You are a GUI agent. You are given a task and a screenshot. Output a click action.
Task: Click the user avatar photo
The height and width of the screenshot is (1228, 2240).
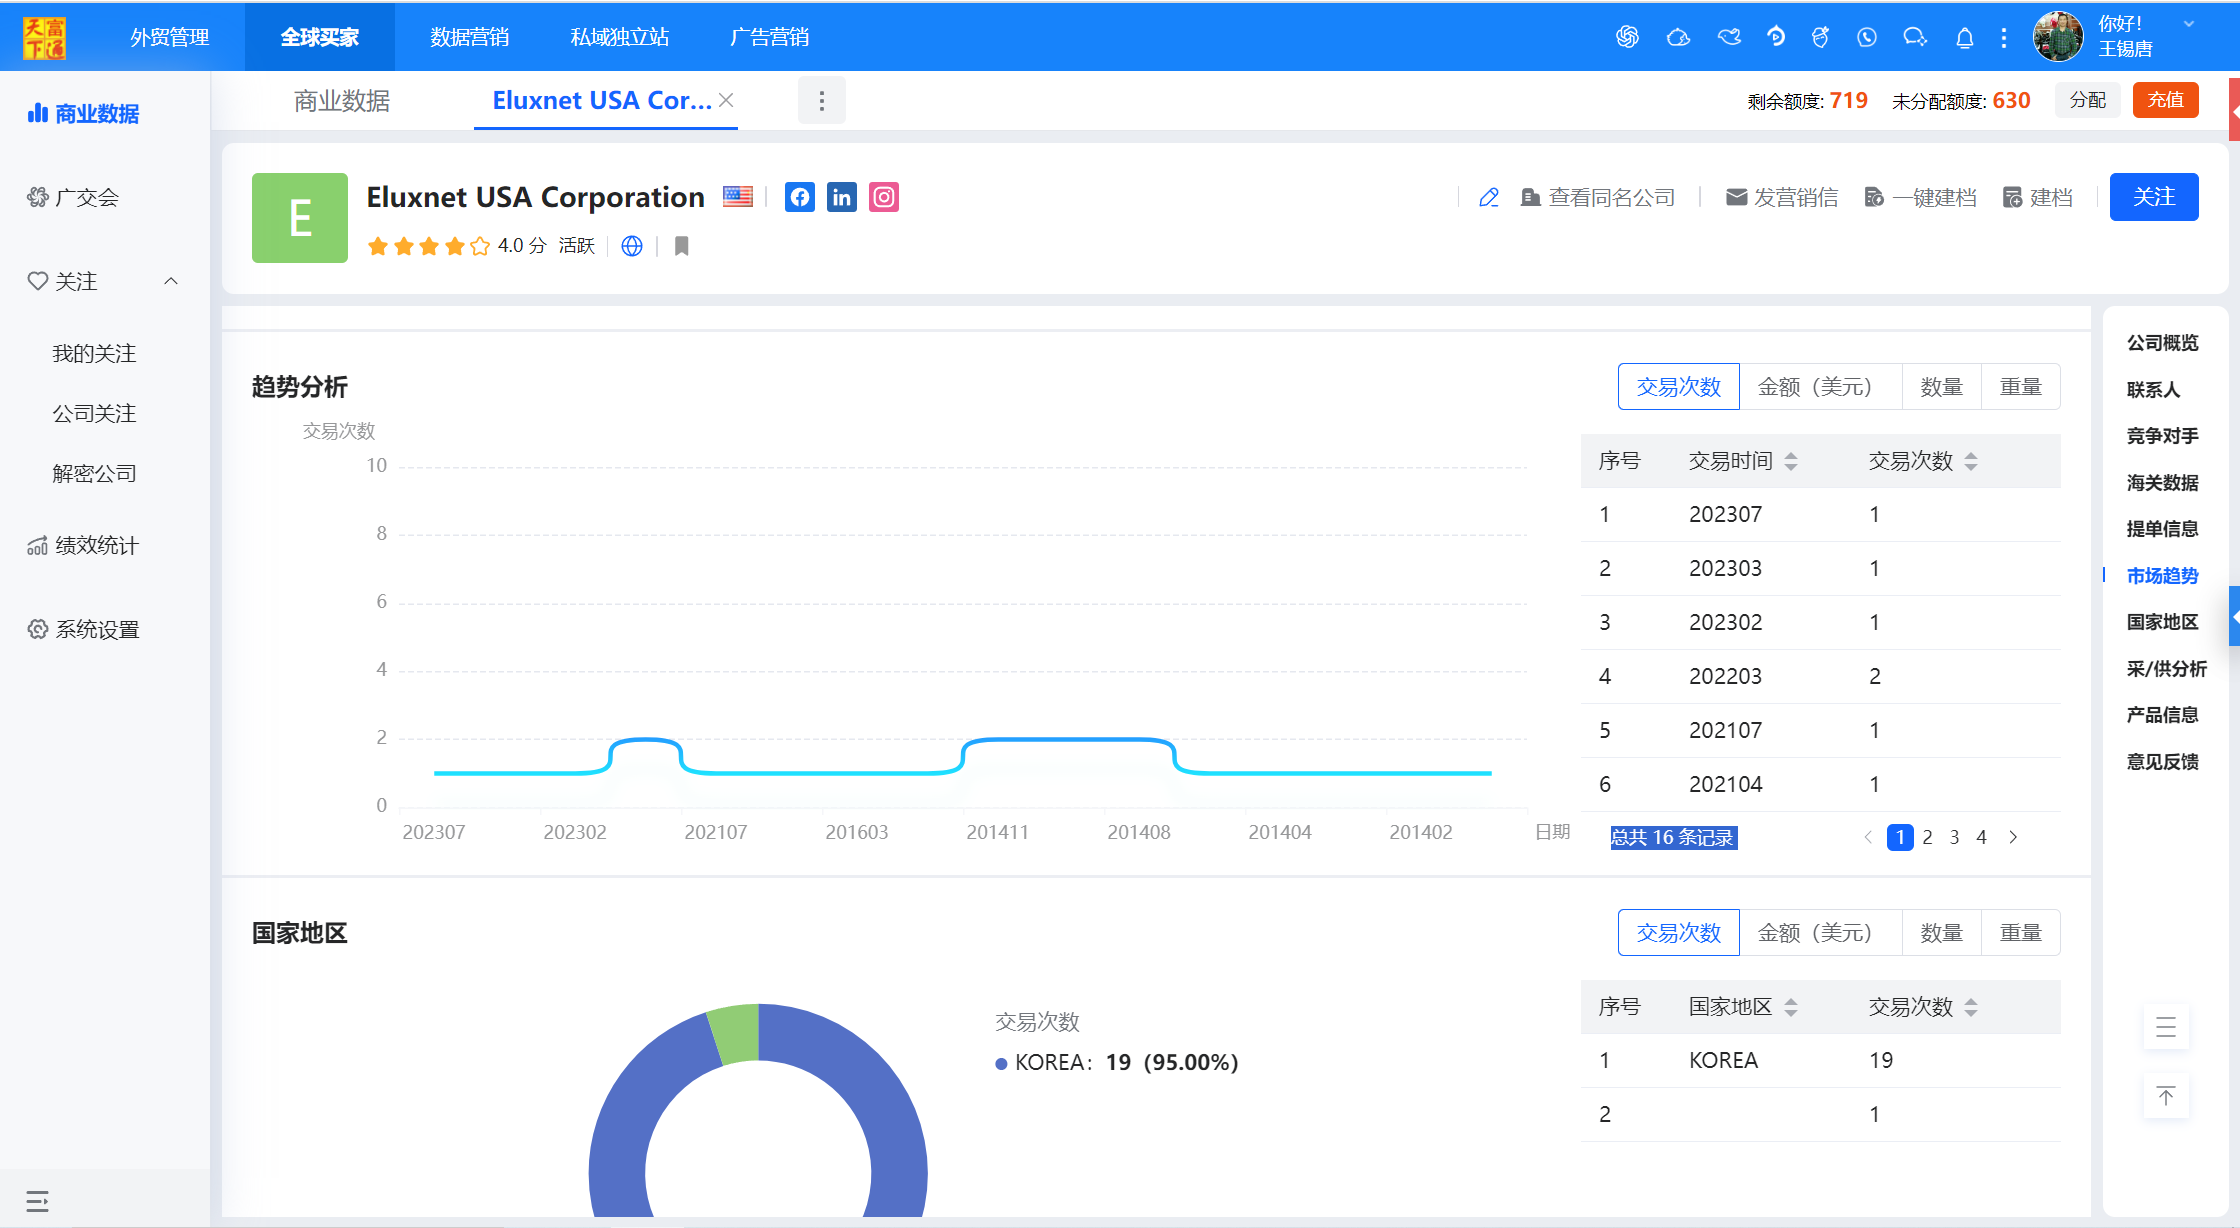(2058, 37)
